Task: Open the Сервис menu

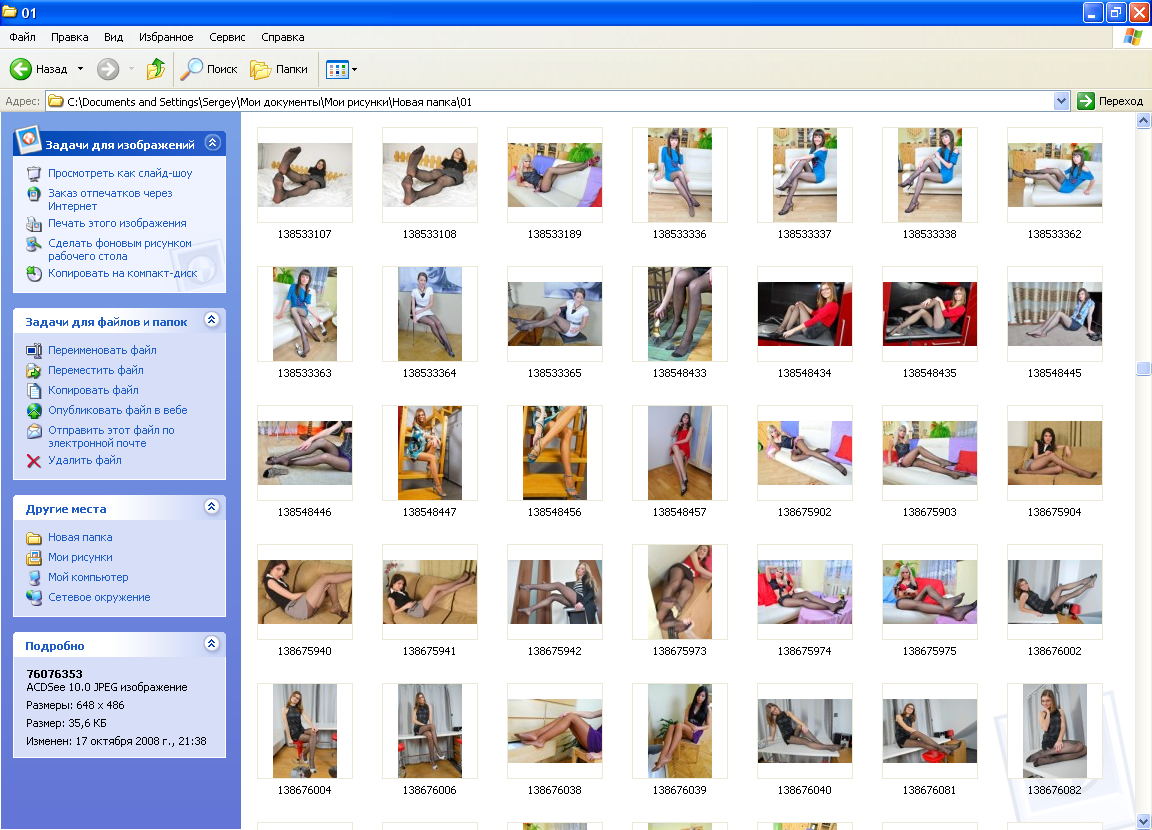Action: pyautogui.click(x=227, y=37)
